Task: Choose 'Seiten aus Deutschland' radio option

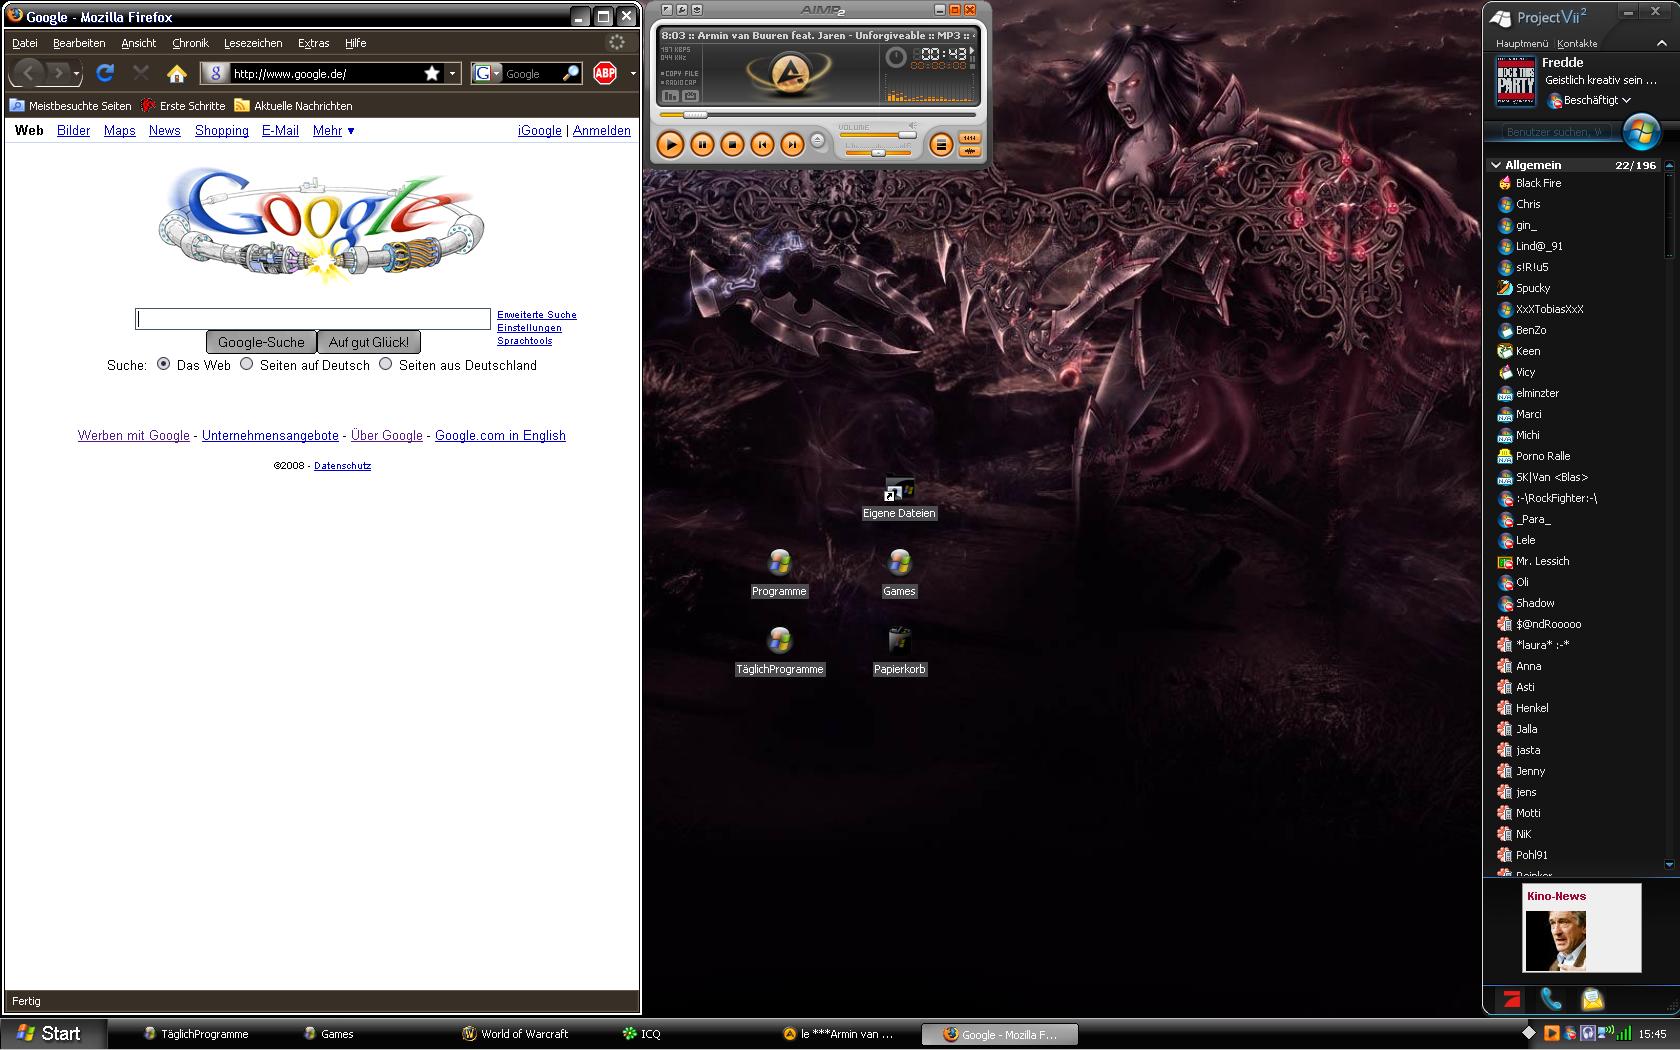Action: pyautogui.click(x=385, y=365)
